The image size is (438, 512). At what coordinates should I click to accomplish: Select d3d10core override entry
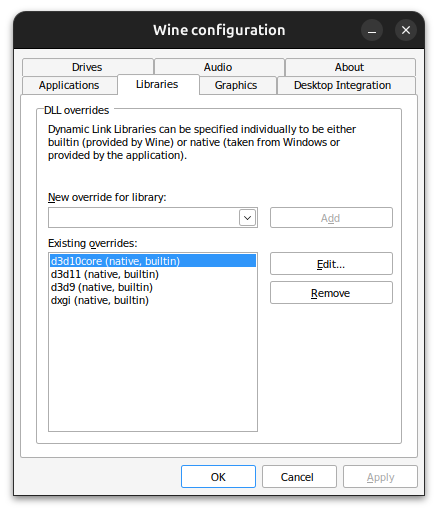click(x=153, y=261)
